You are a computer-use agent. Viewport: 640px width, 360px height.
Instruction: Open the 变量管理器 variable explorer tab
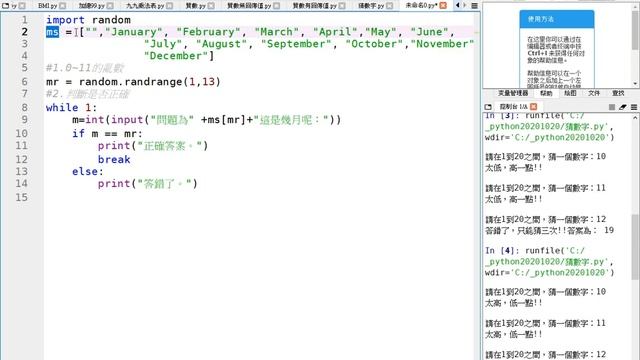(x=513, y=93)
